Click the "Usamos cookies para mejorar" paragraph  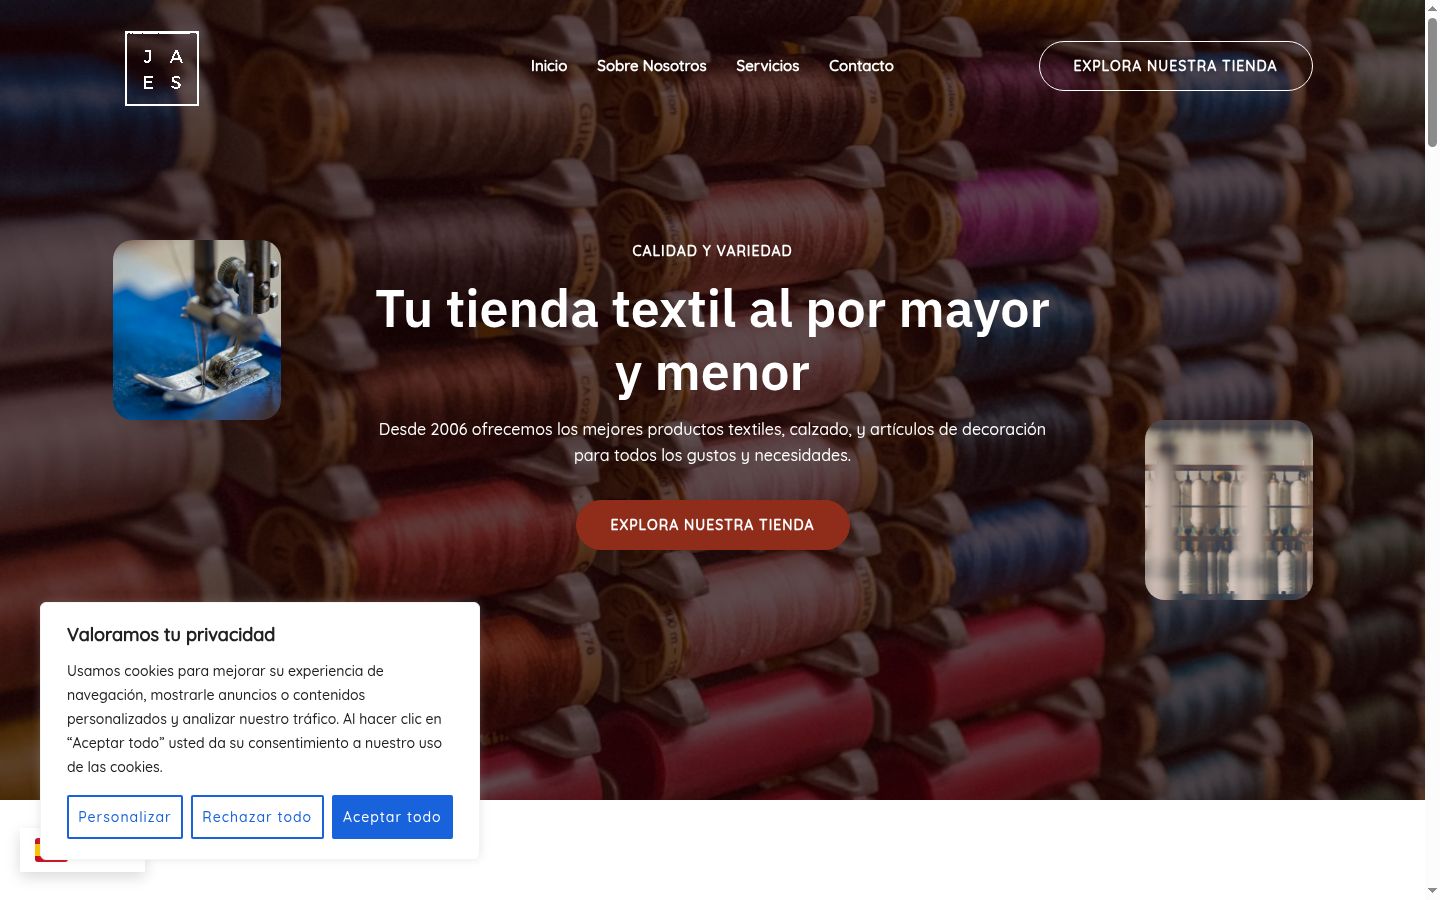point(254,719)
